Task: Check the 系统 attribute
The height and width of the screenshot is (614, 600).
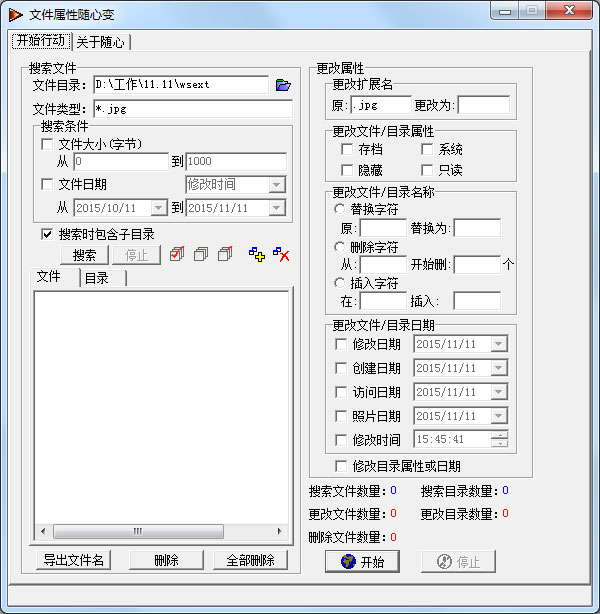Action: coord(427,149)
